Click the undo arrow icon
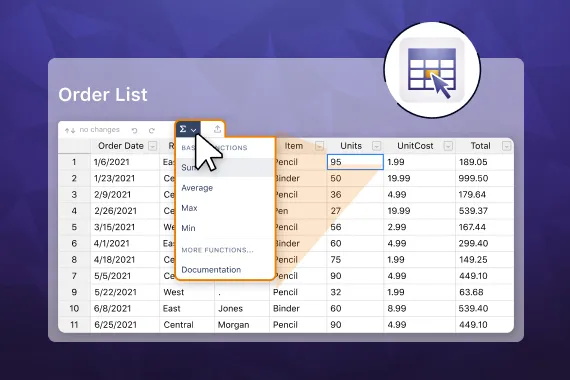Image resolution: width=570 pixels, height=380 pixels. (135, 130)
